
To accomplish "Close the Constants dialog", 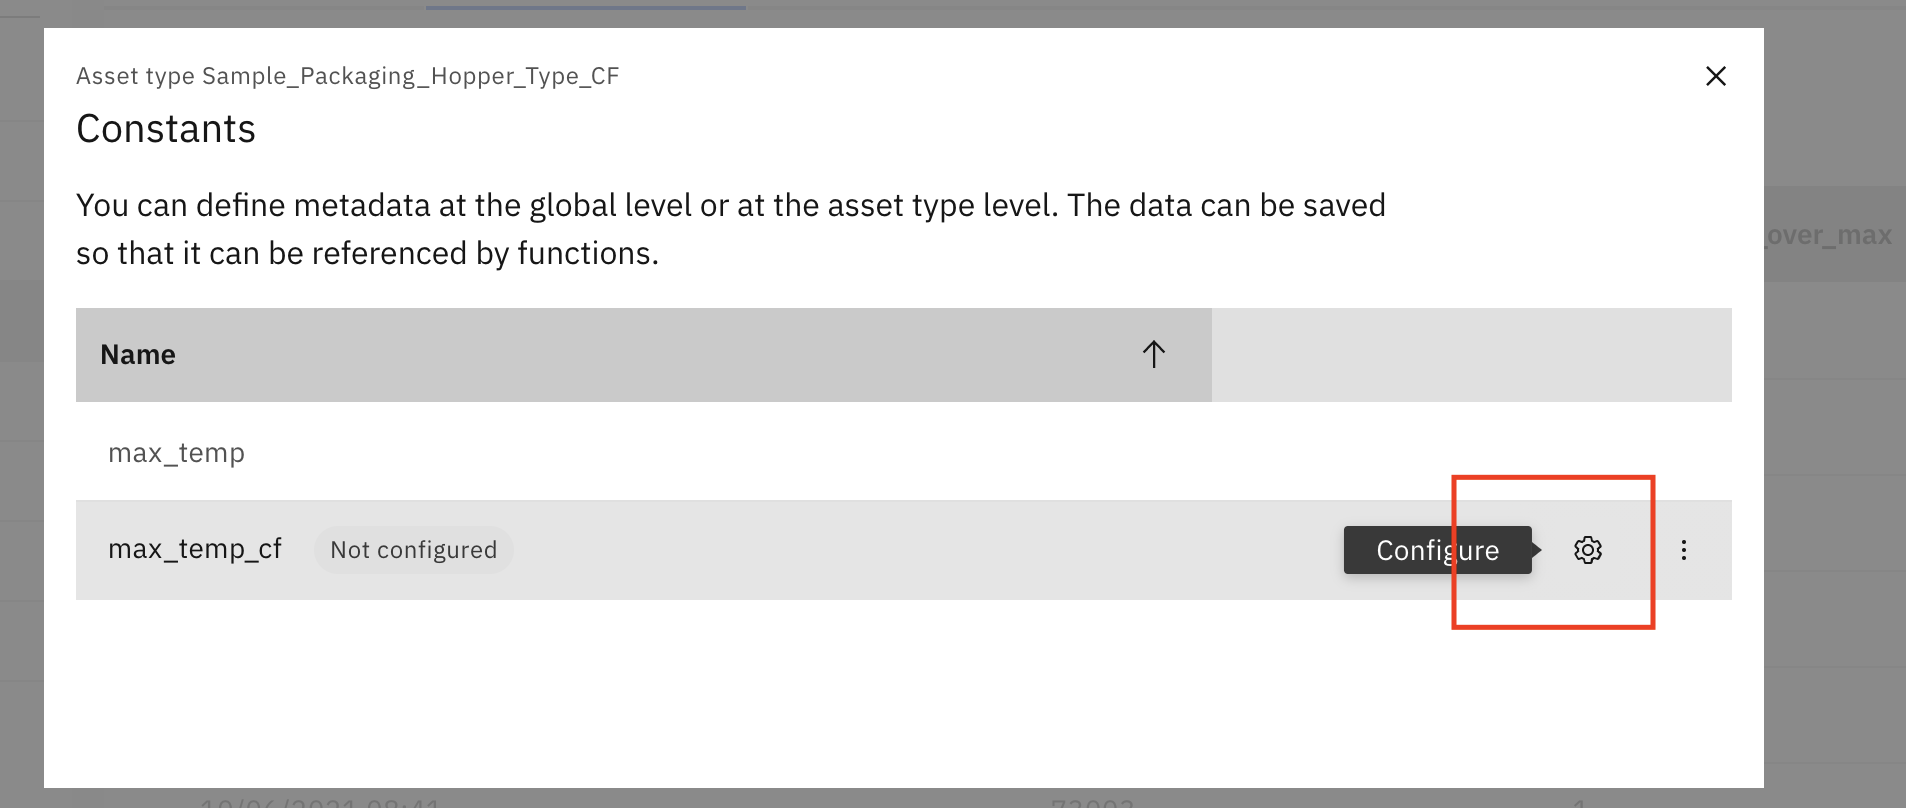I will pos(1716,76).
